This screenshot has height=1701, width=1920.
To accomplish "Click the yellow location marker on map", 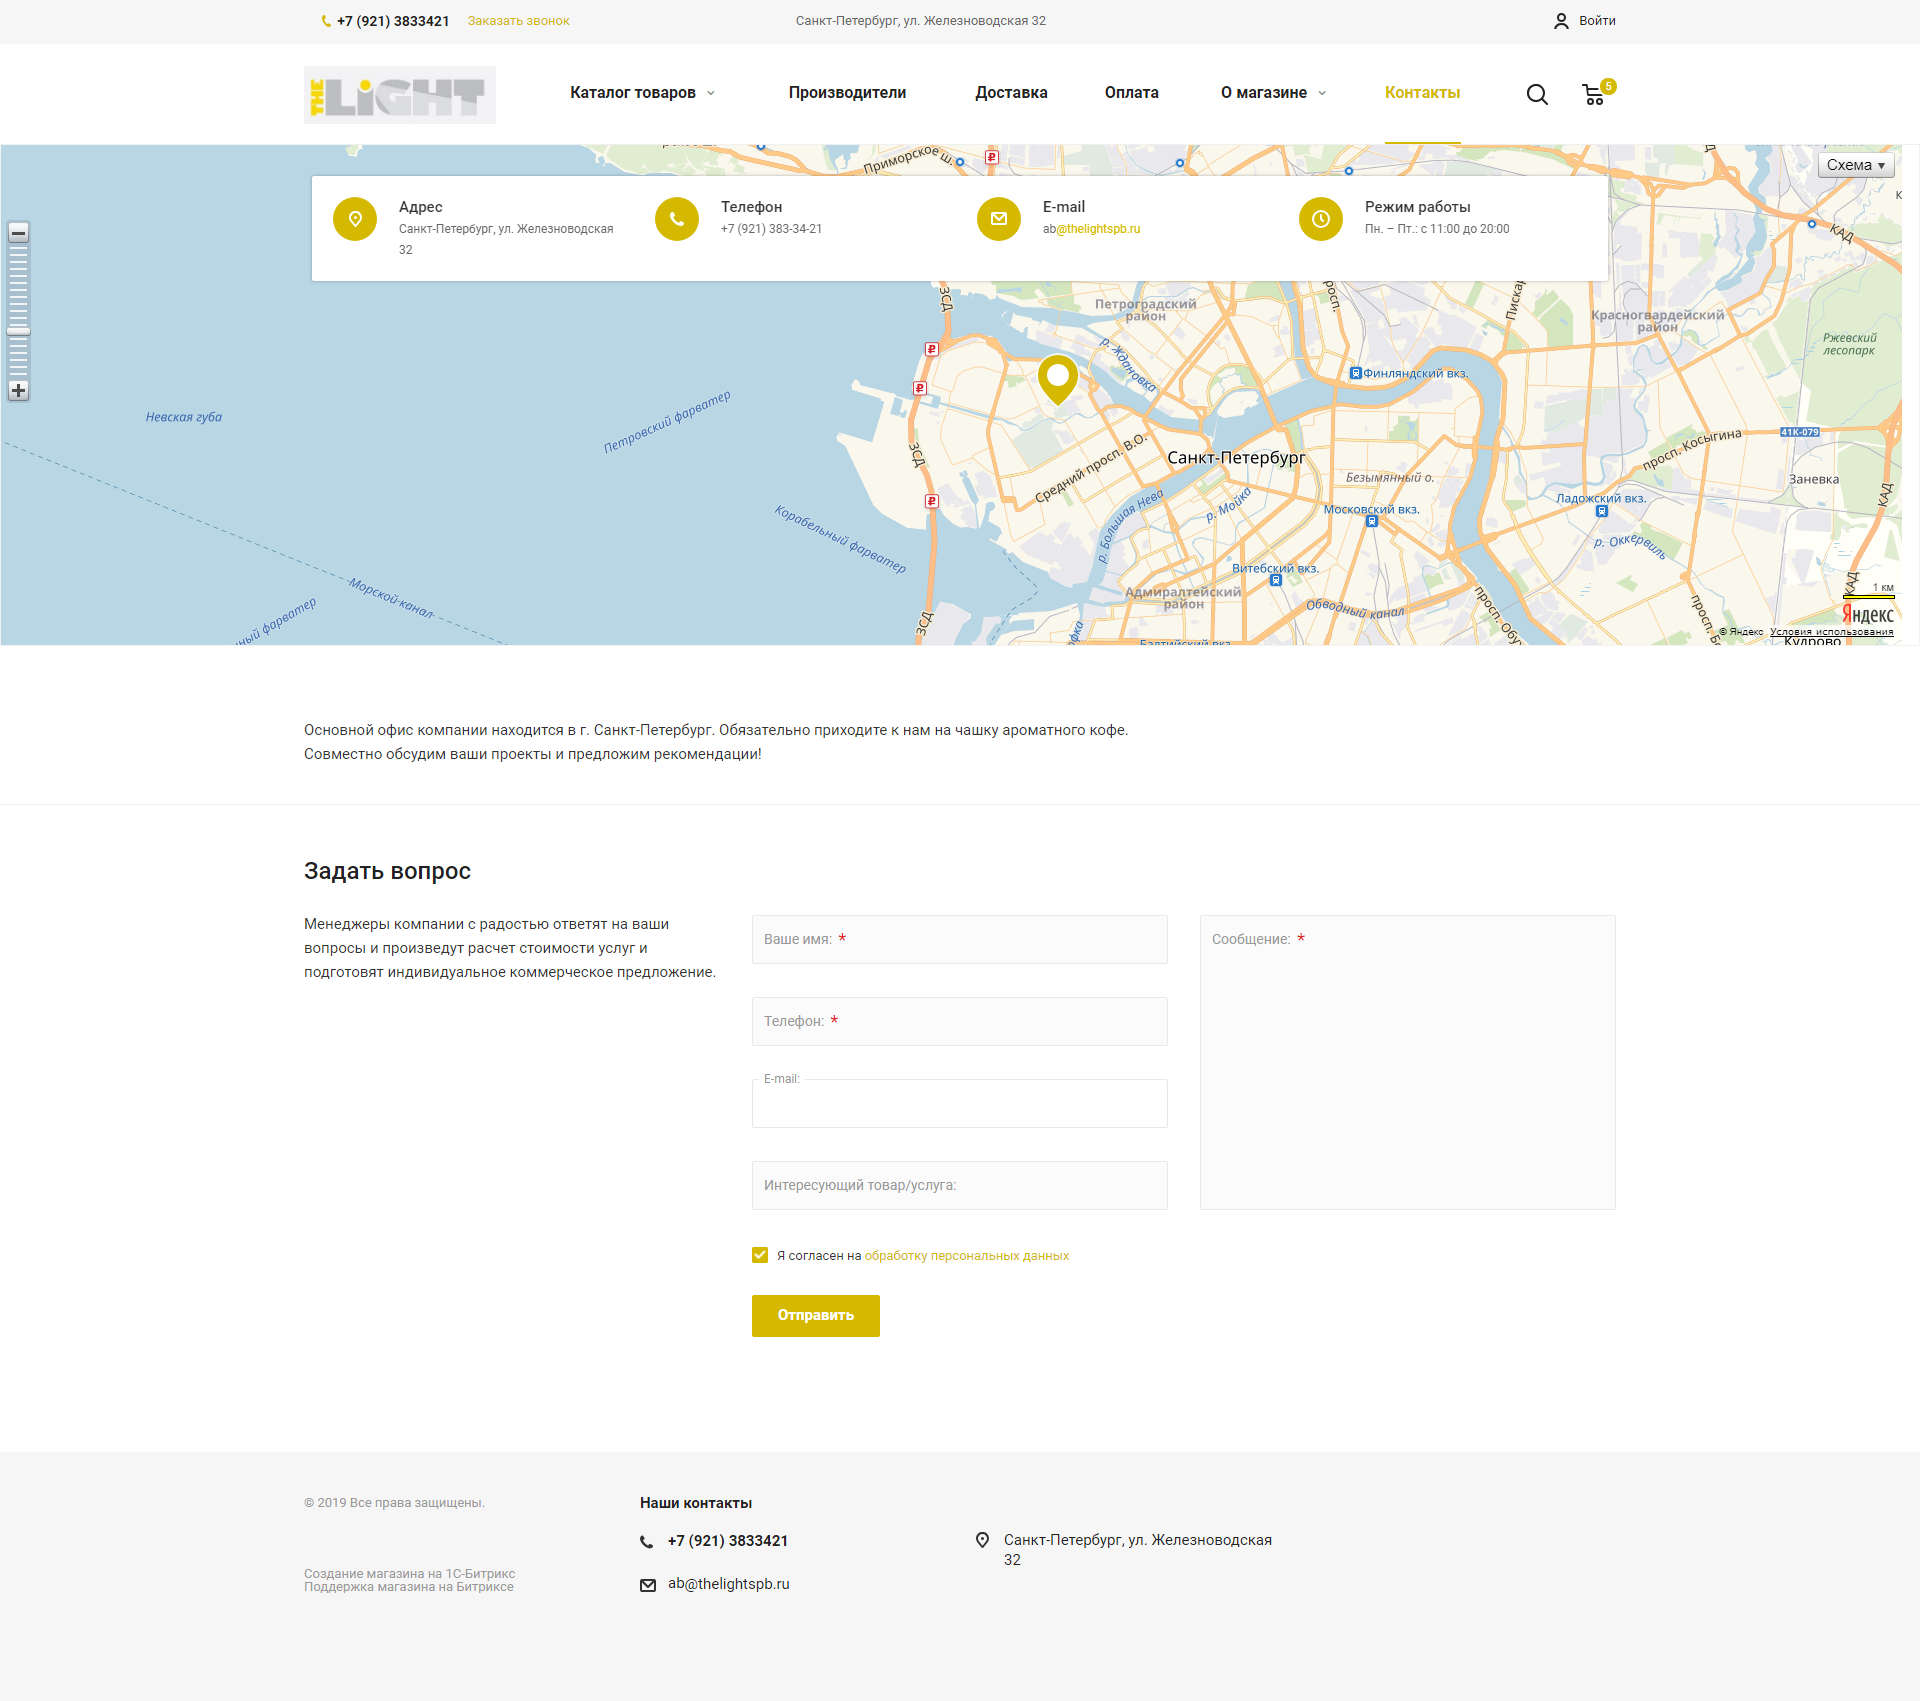I will 1058,379.
